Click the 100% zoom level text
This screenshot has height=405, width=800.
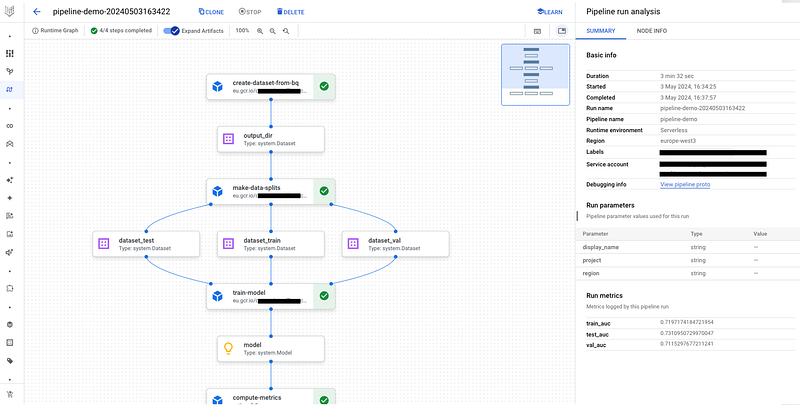point(242,31)
